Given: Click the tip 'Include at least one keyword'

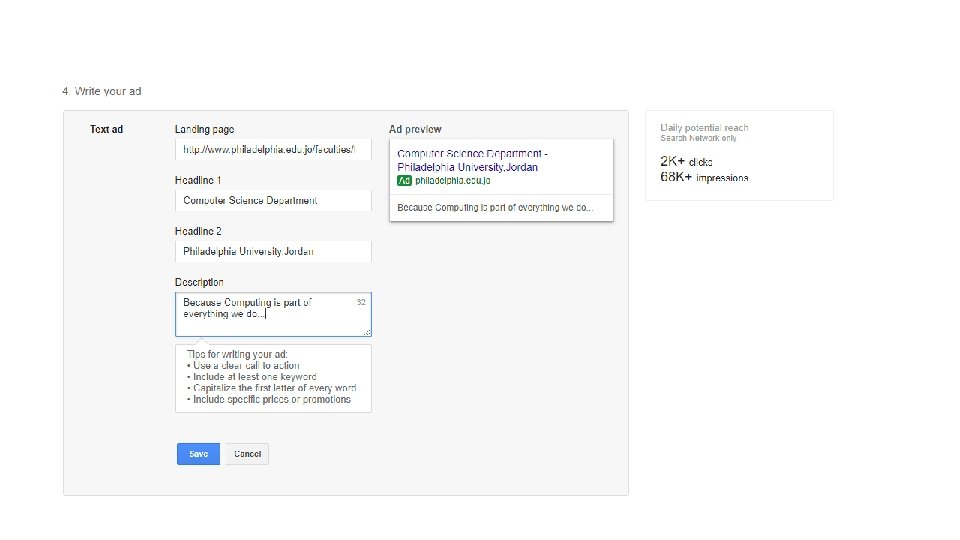Looking at the screenshot, I should tap(252, 377).
